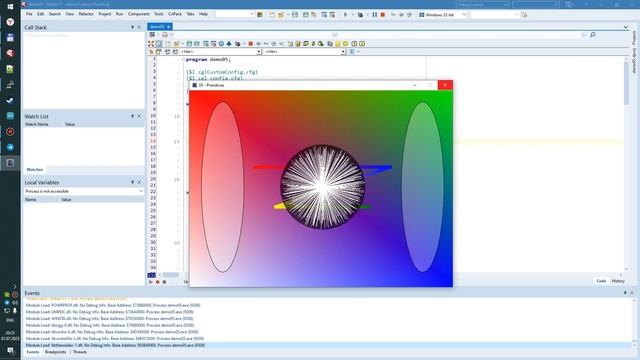Click the Value column header in Watch List
Viewport: 640px width, 360px height.
70,124
